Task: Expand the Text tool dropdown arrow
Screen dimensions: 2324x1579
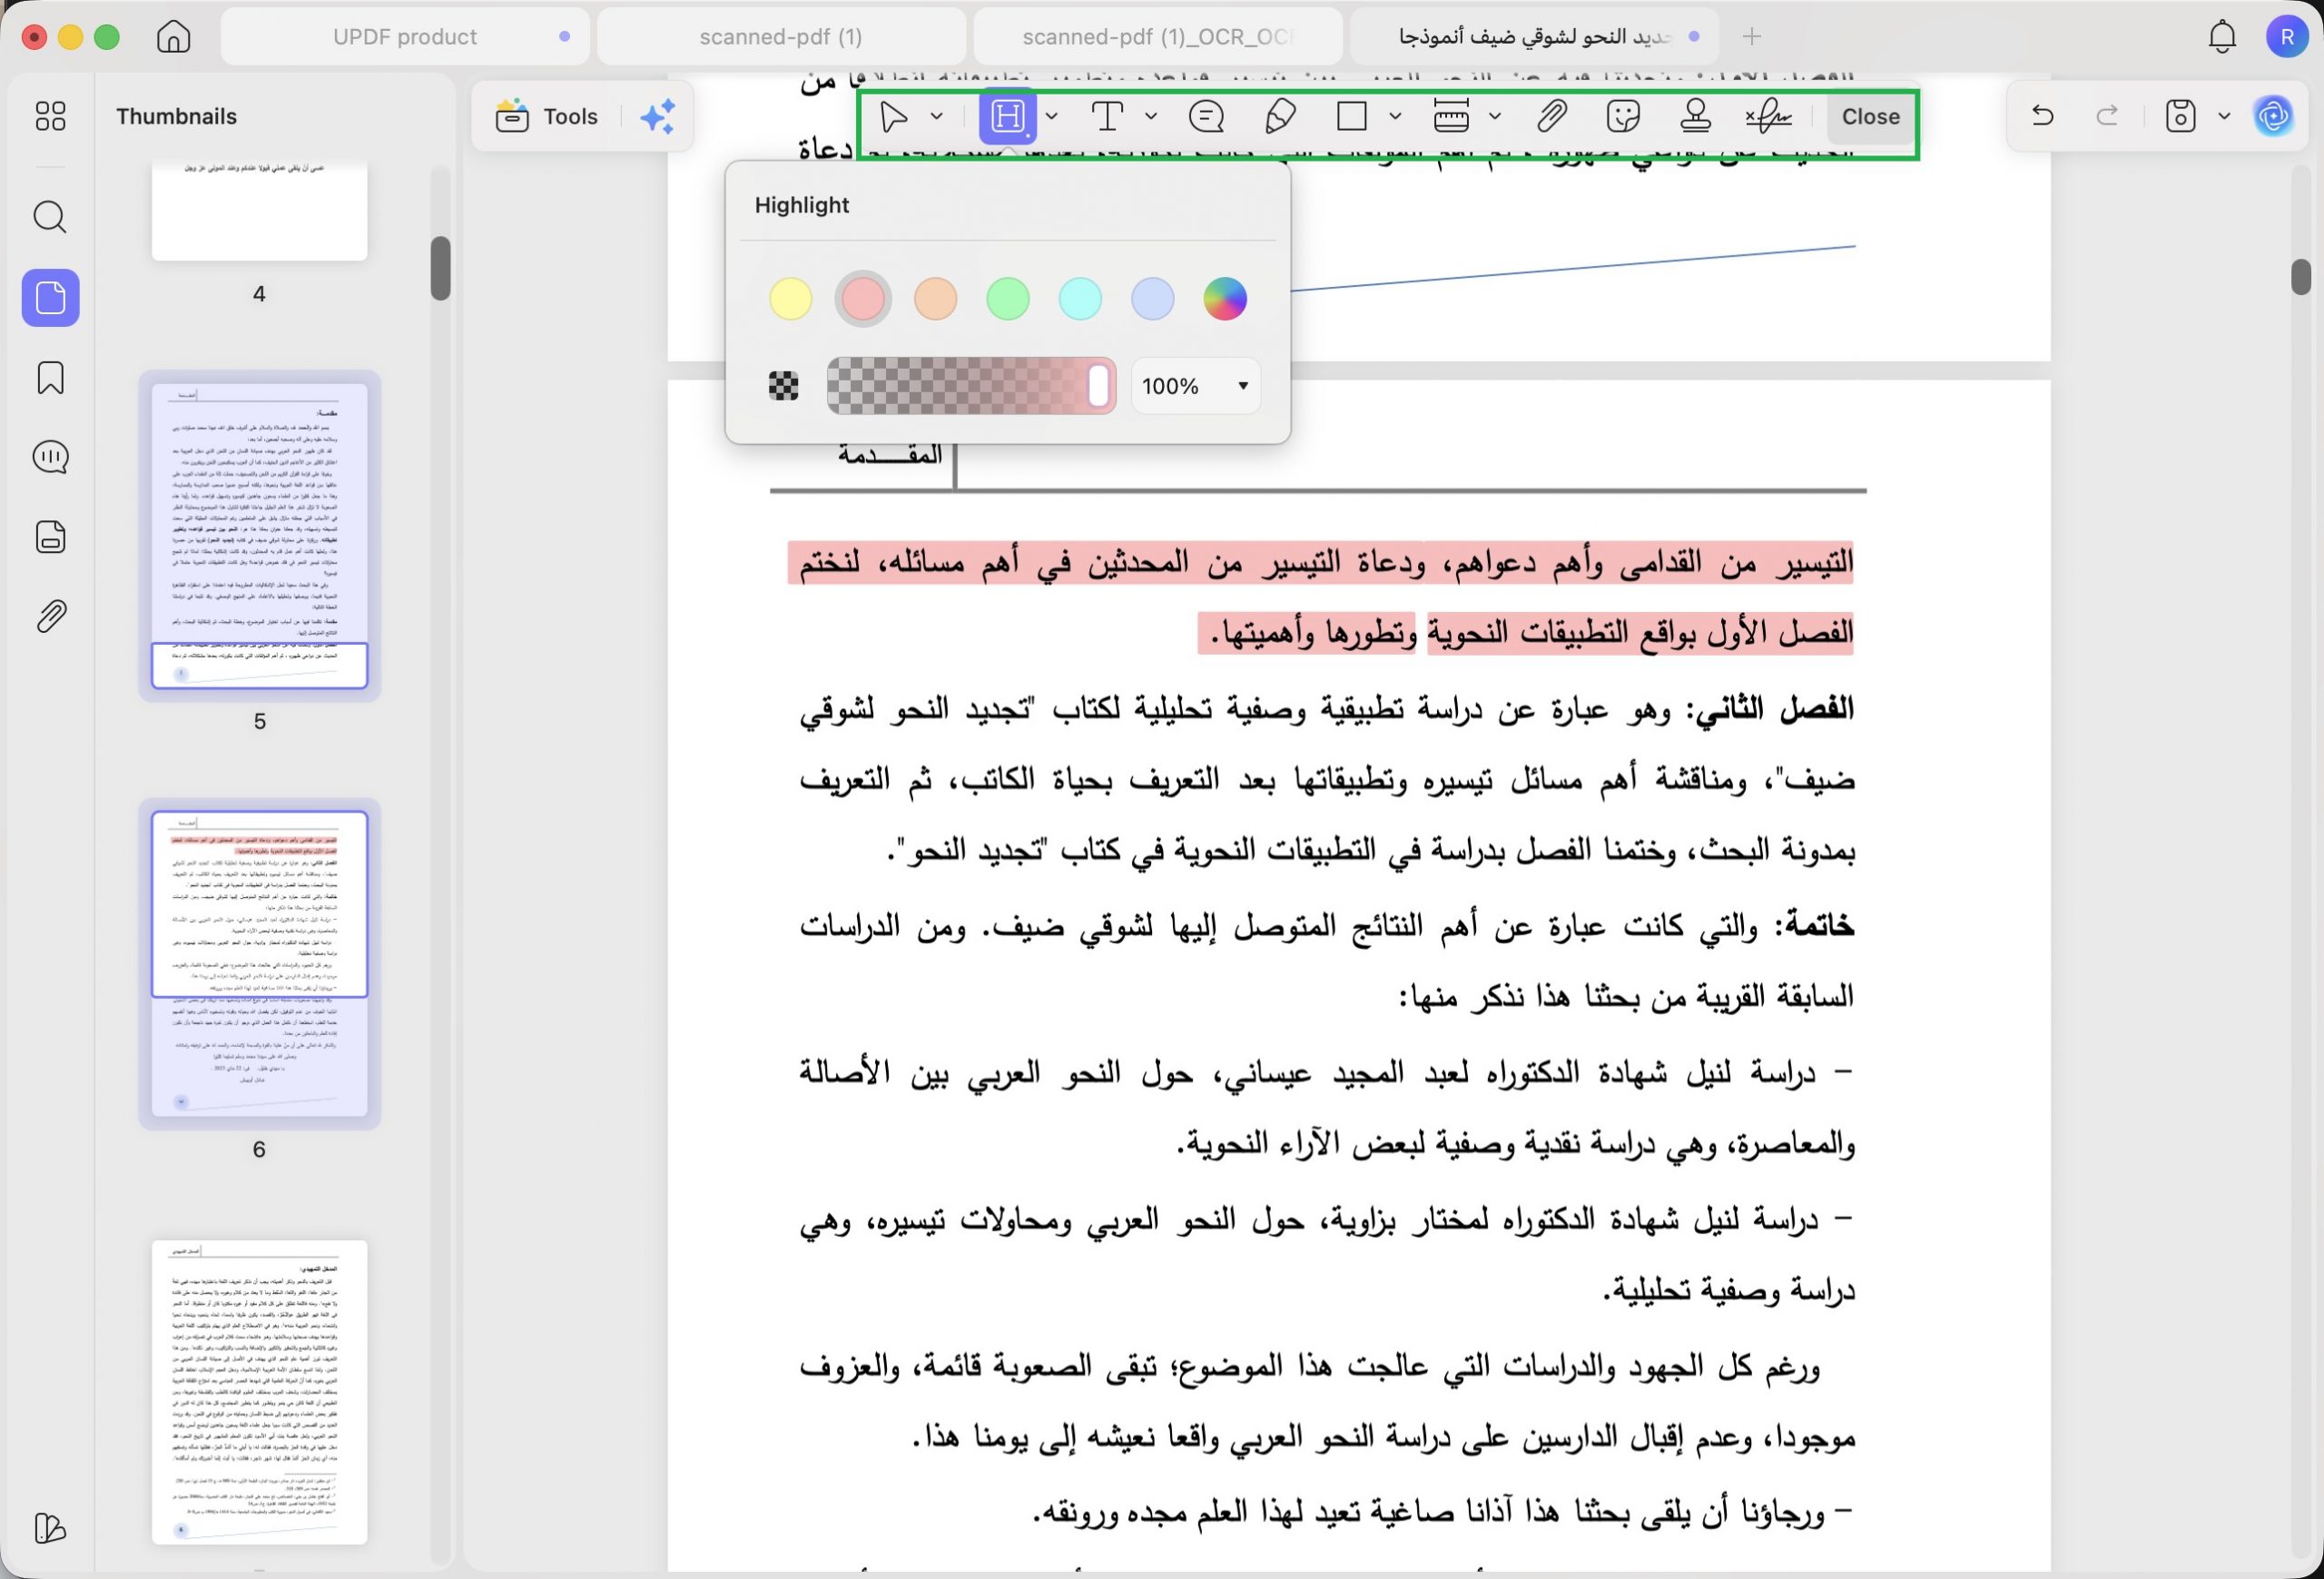Action: pos(1151,117)
